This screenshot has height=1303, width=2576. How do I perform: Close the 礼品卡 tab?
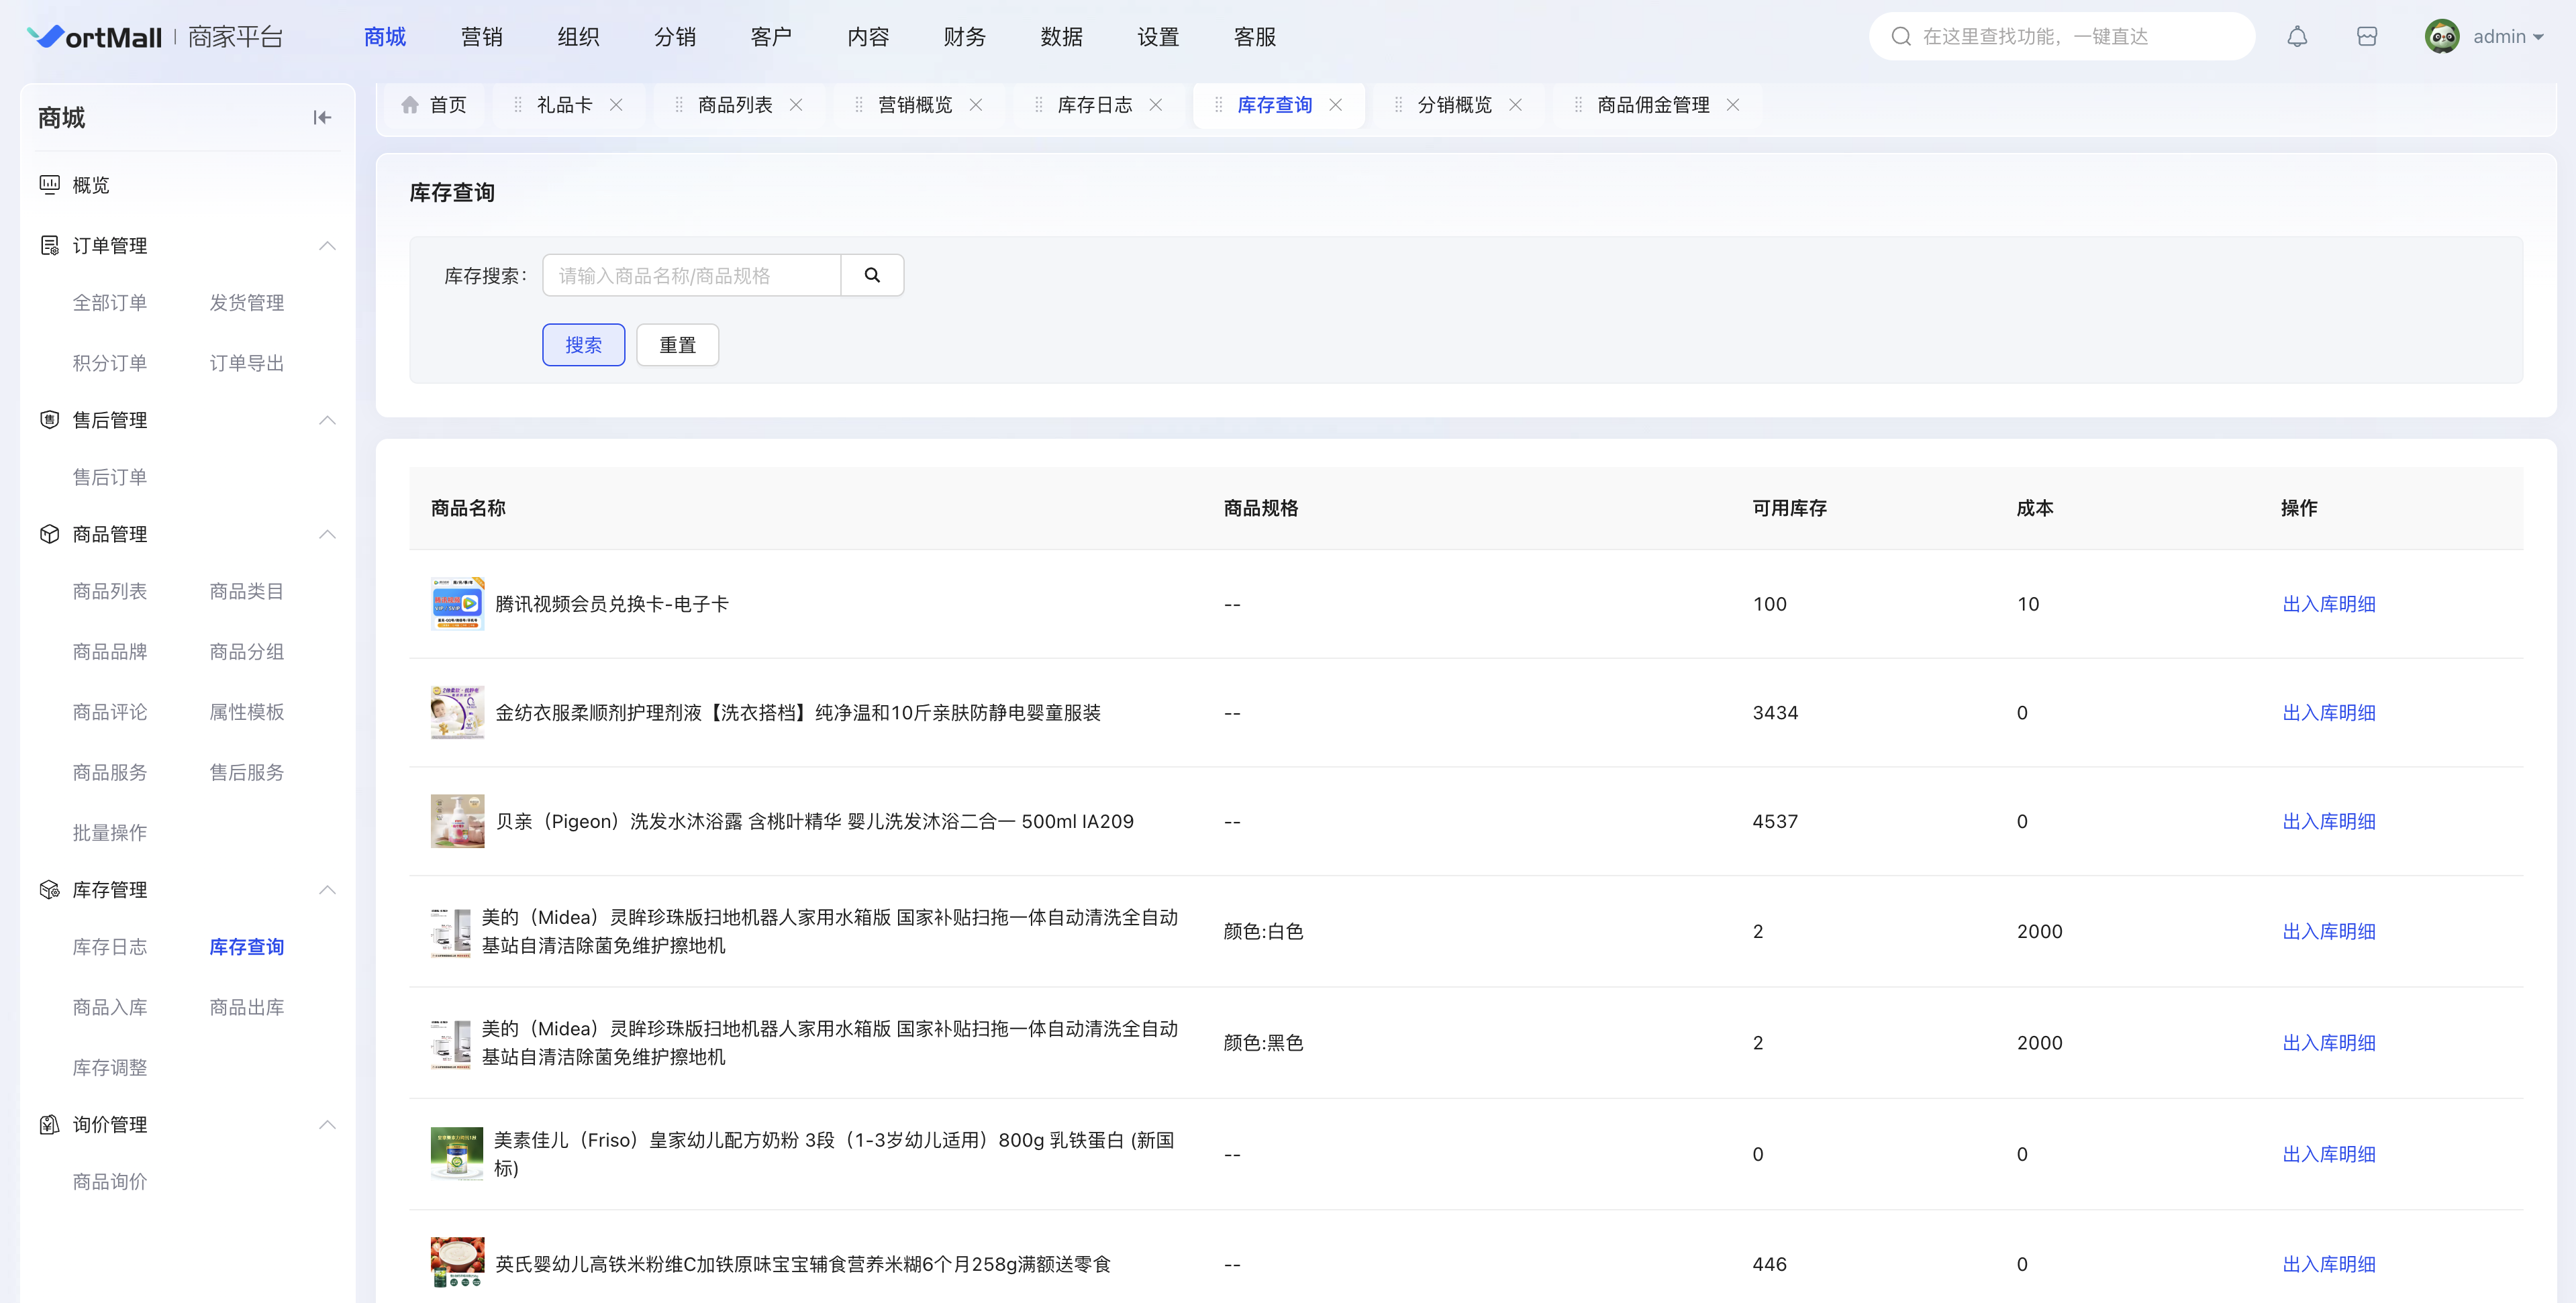(617, 105)
